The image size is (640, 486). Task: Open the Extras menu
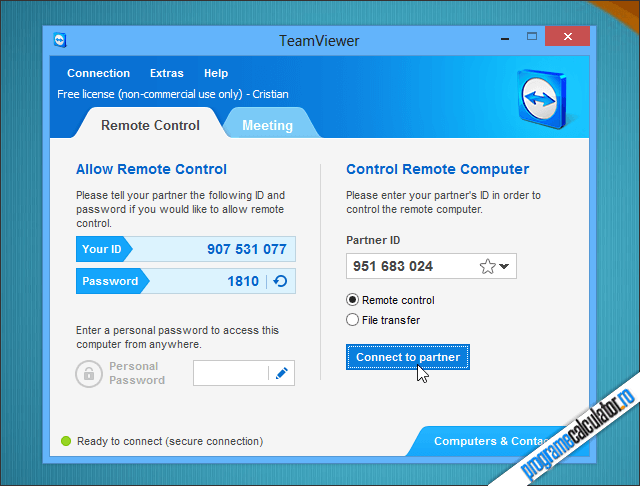167,73
